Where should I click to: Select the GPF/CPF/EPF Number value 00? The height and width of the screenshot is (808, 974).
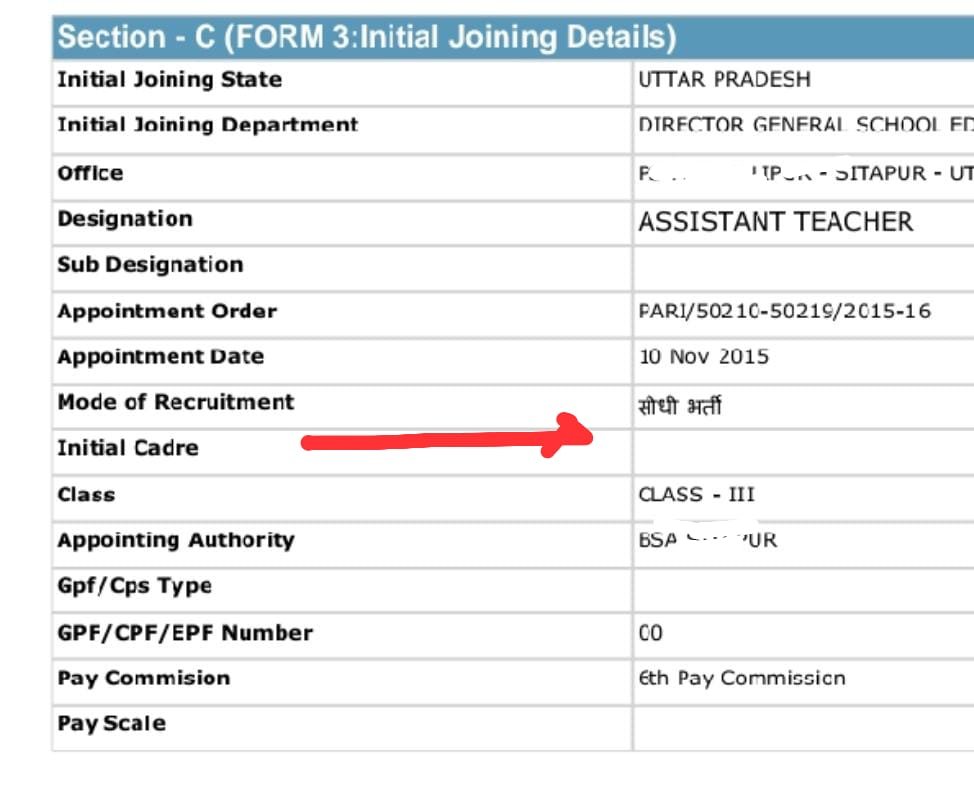[x=650, y=633]
